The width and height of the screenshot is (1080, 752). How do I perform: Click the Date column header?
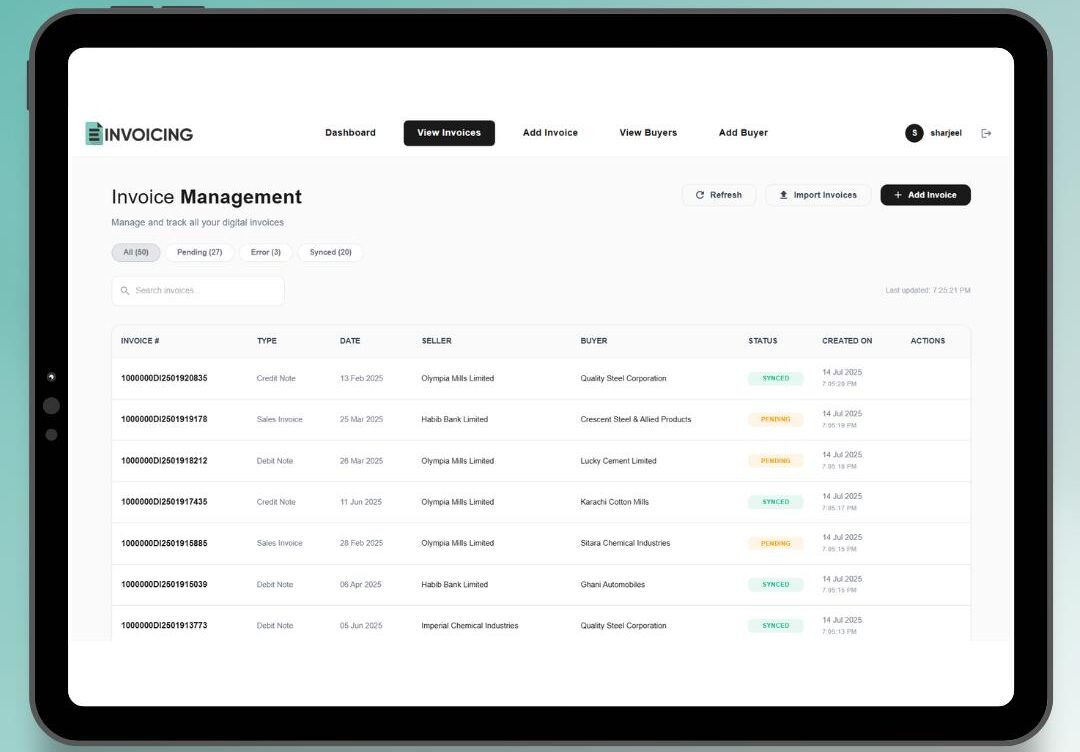click(x=350, y=341)
